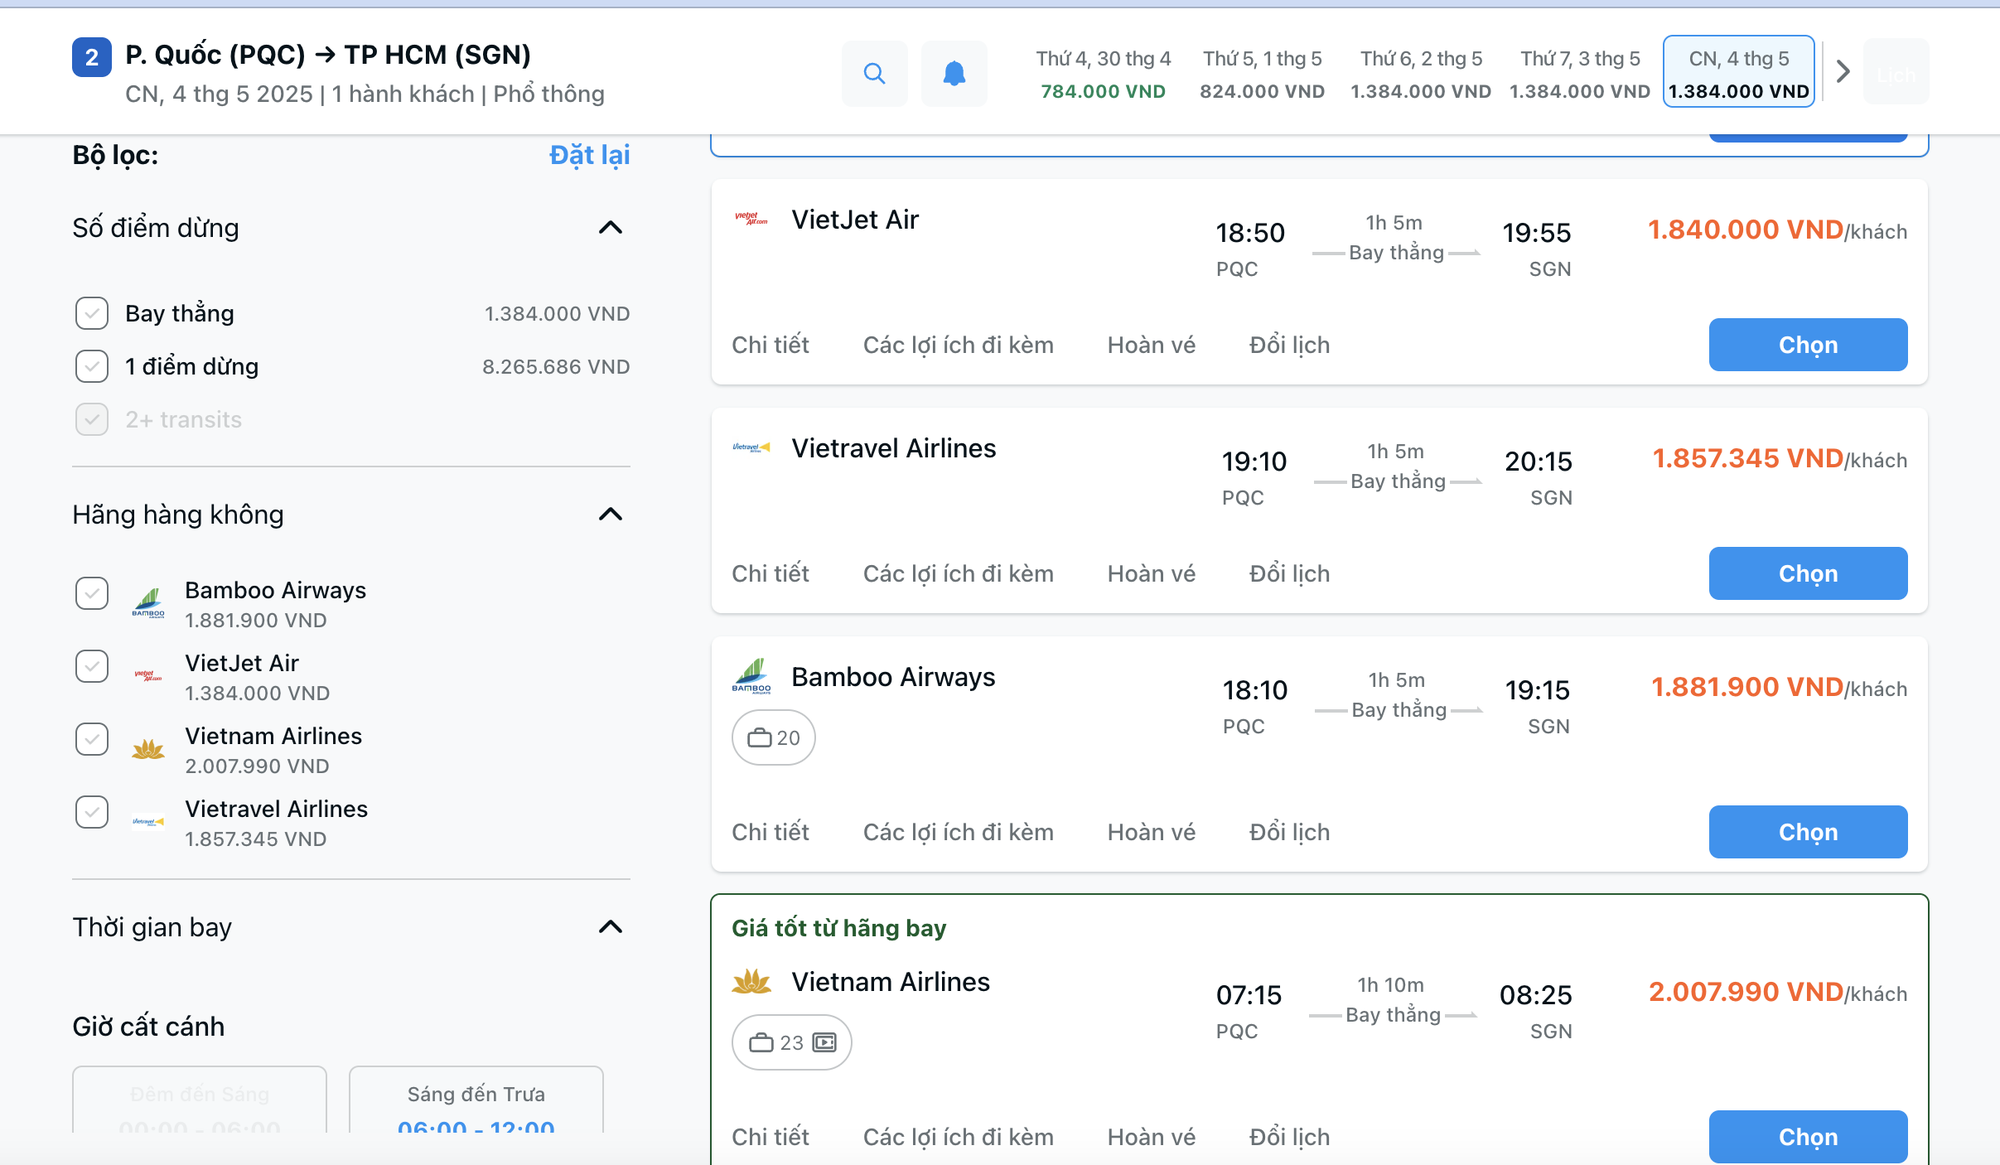Collapse the Thời gian bay section
2000x1165 pixels.
click(x=610, y=927)
